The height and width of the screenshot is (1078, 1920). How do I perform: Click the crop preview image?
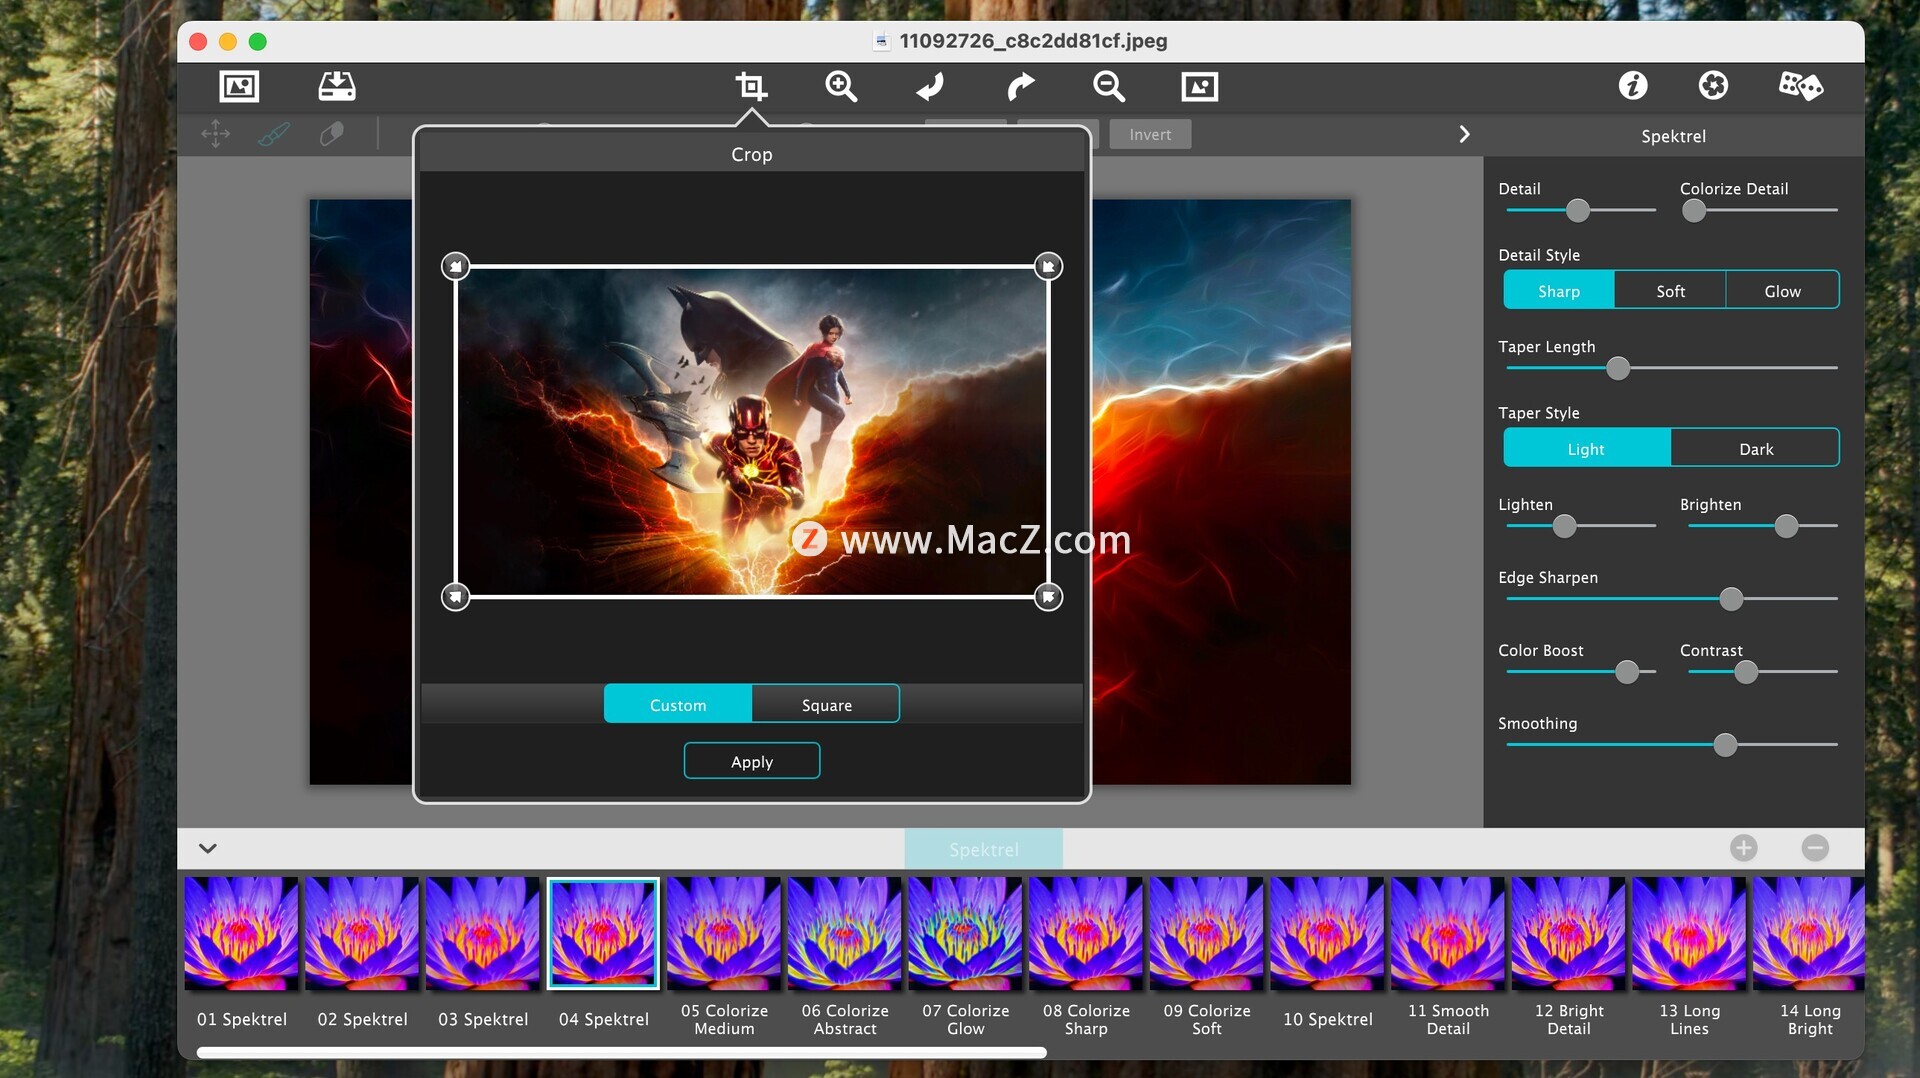752,432
